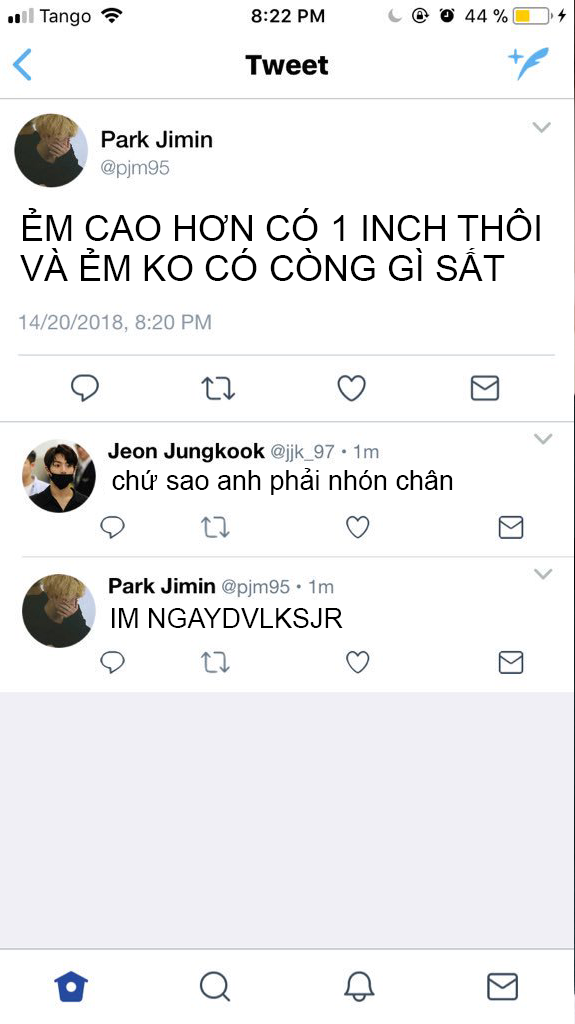Image resolution: width=575 pixels, height=1024 pixels.
Task: Like the 'IM NGAYDVLKSJR' reply
Action: (357, 662)
